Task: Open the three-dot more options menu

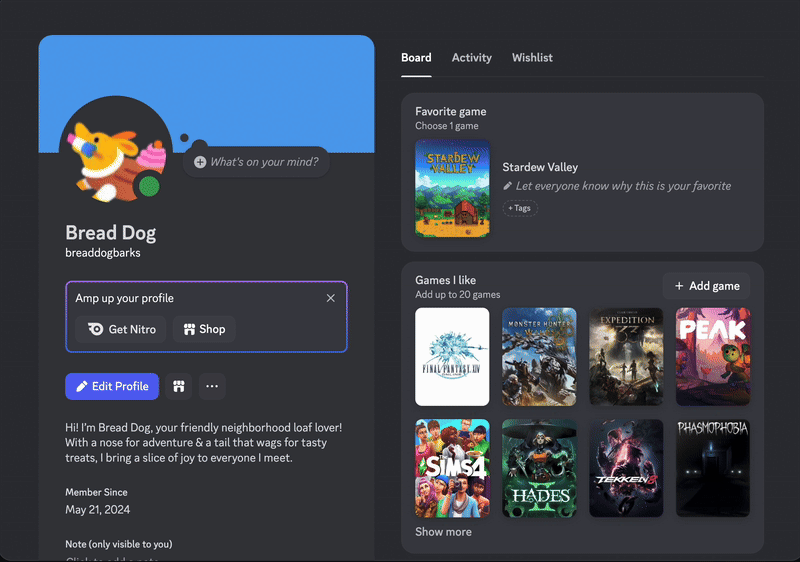Action: [x=212, y=386]
